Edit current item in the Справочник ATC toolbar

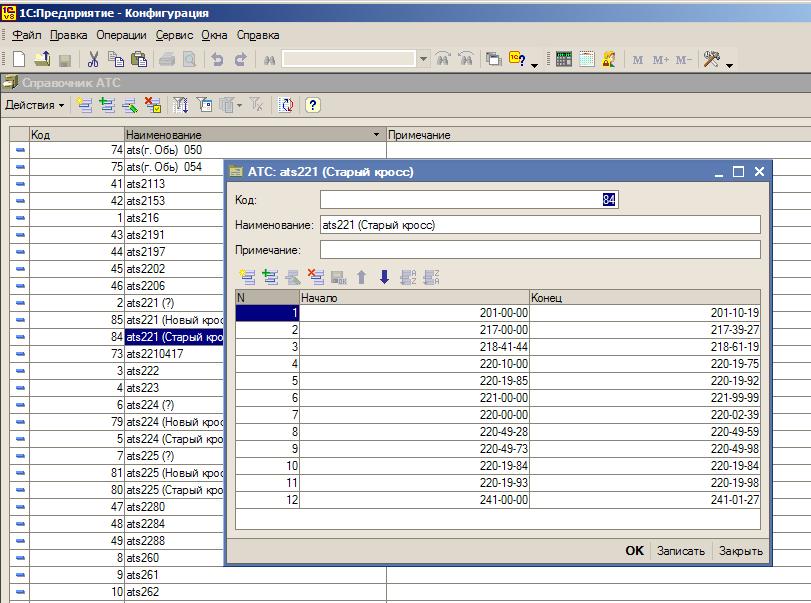pos(130,105)
